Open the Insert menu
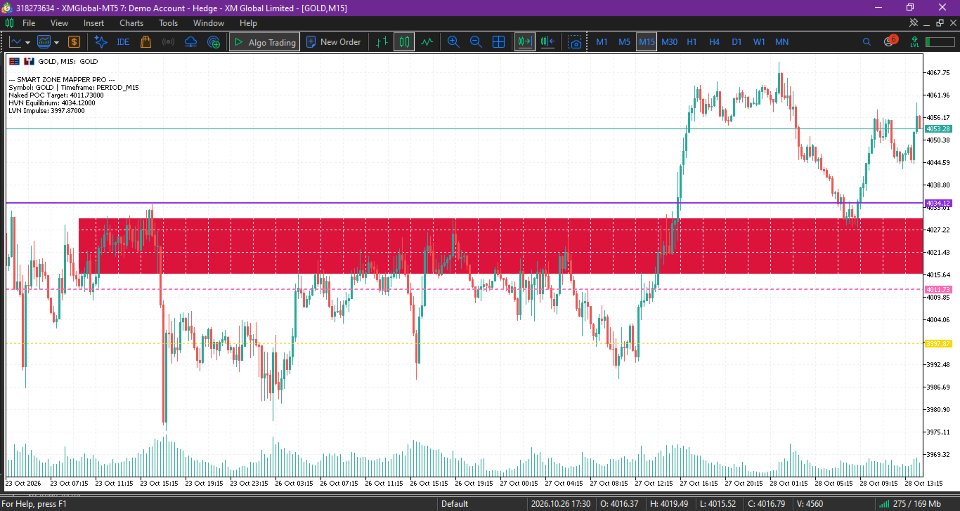Screen dimensions: 960x511 tap(94, 23)
